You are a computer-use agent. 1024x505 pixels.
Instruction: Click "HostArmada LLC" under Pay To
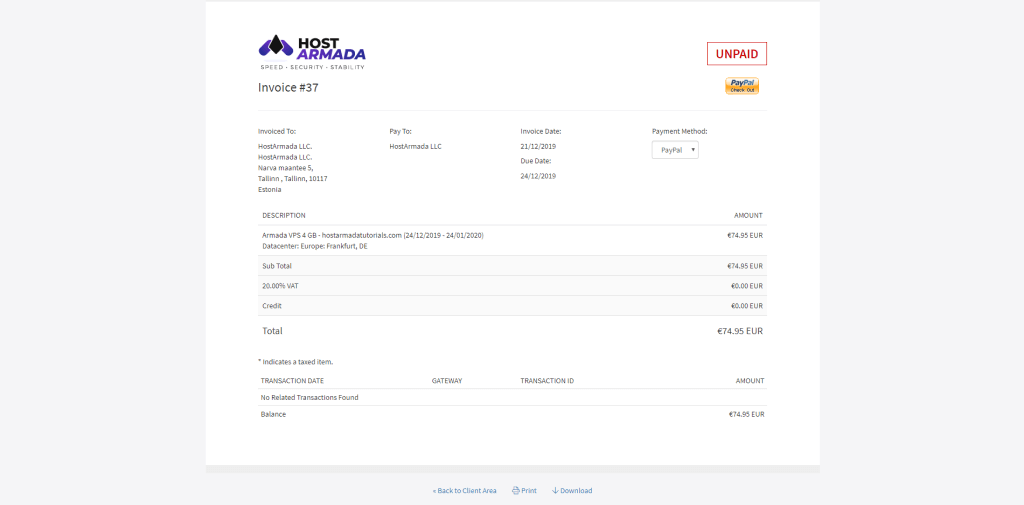[415, 146]
